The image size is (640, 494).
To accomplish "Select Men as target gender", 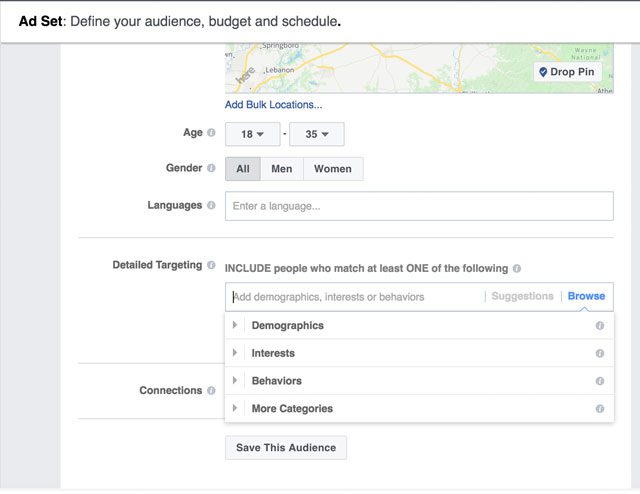I will pyautogui.click(x=282, y=169).
